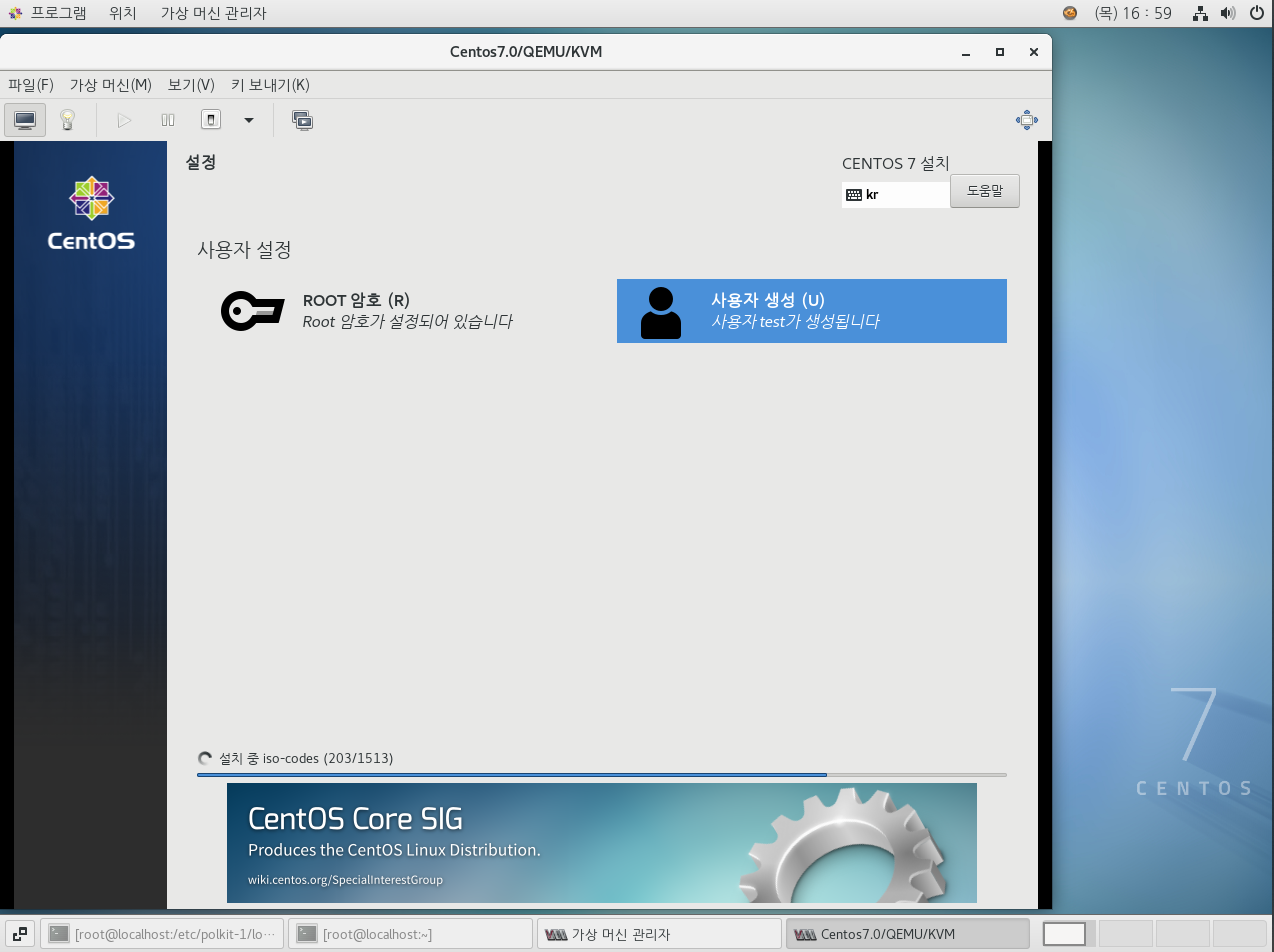Screen dimensions: 1274x952
Task: Show the graphical console view
Action: tap(25, 120)
